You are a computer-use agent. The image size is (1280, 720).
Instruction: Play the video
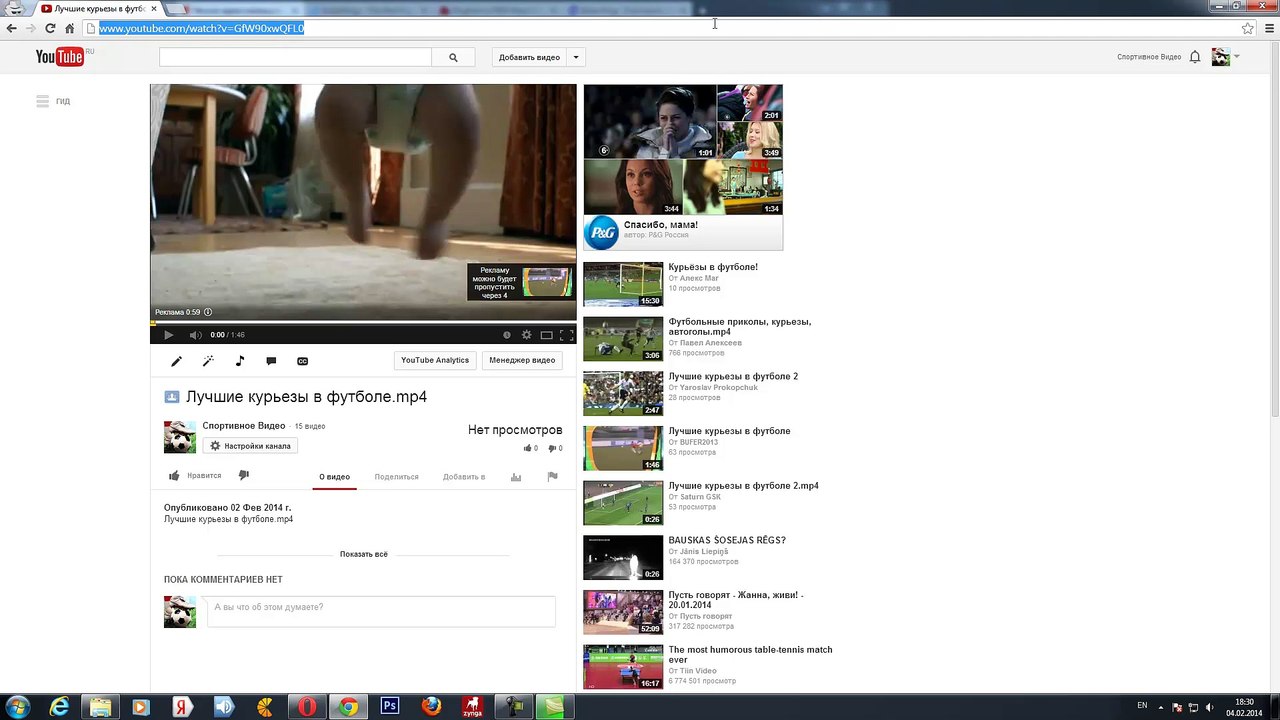(168, 335)
